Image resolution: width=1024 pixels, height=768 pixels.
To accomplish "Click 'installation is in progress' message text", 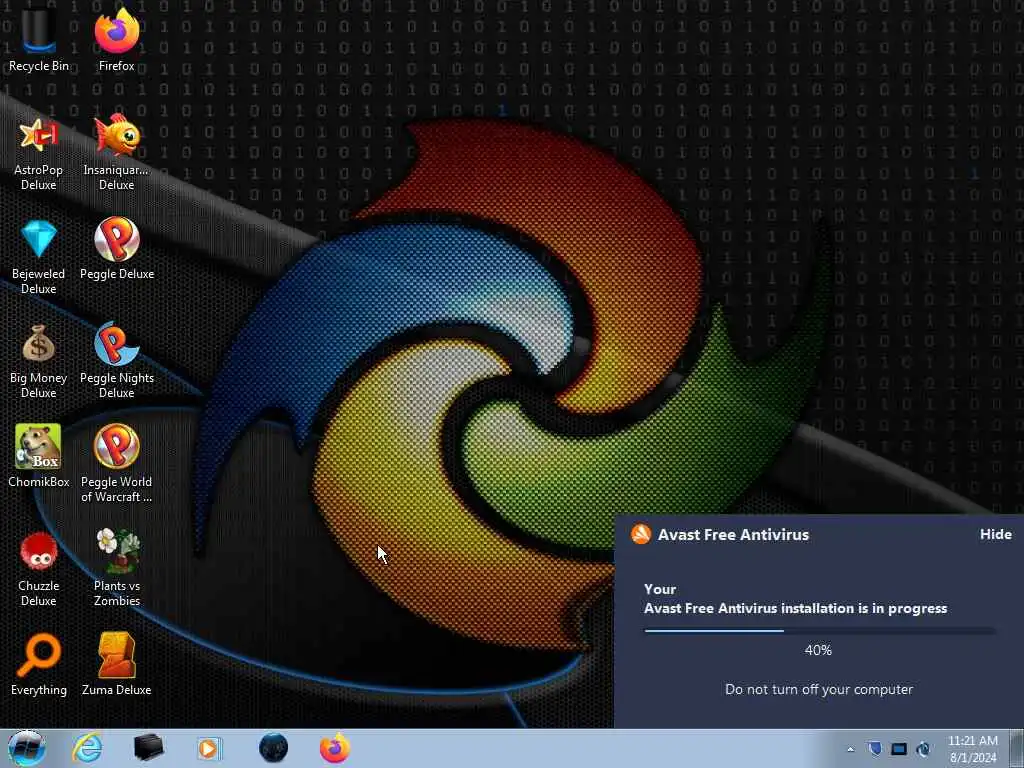I will point(864,608).
